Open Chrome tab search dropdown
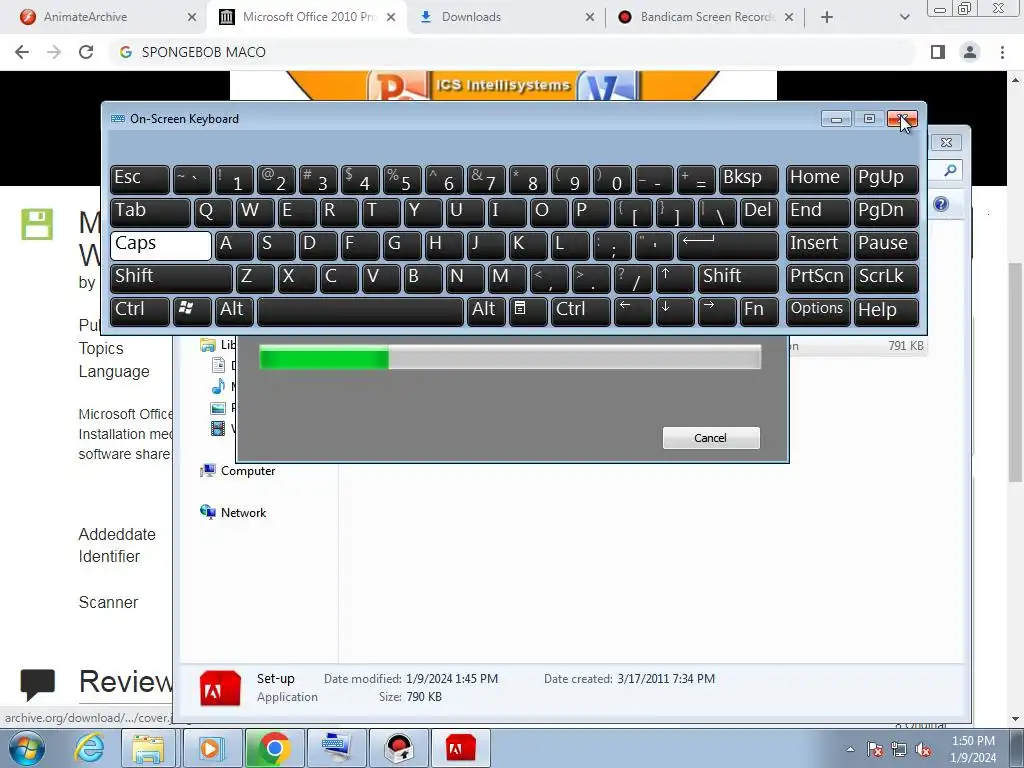This screenshot has width=1024, height=768. click(x=904, y=17)
